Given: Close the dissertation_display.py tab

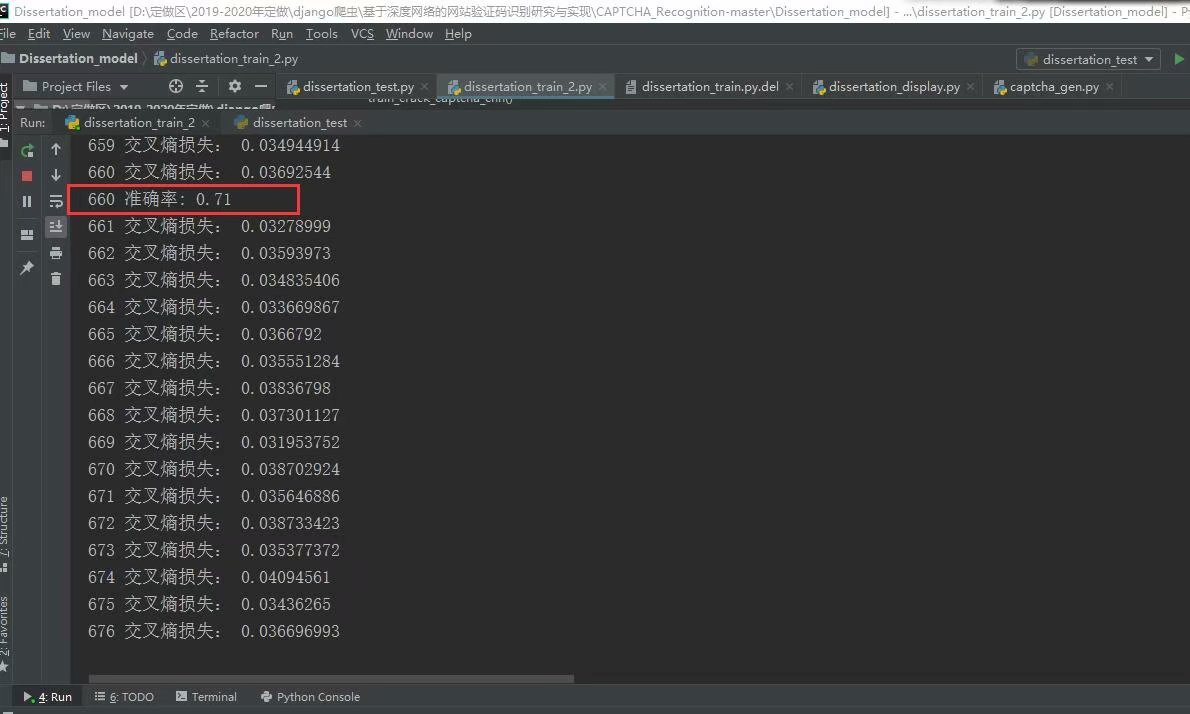Looking at the screenshot, I should click(971, 86).
